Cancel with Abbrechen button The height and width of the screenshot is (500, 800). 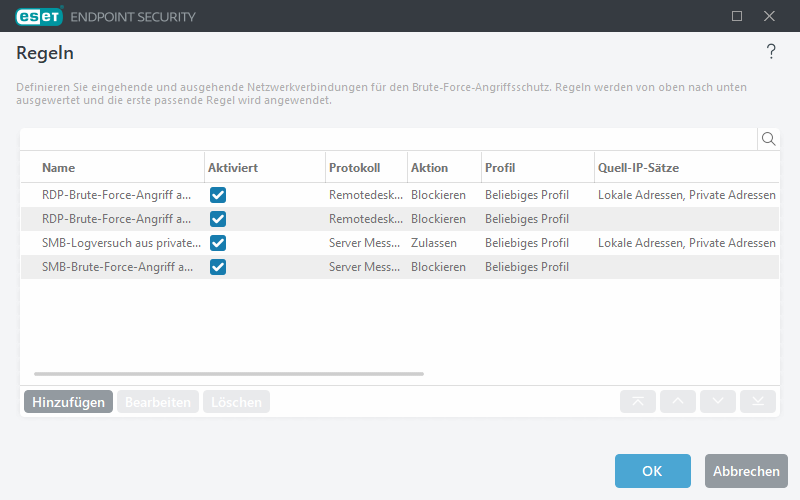click(x=746, y=471)
